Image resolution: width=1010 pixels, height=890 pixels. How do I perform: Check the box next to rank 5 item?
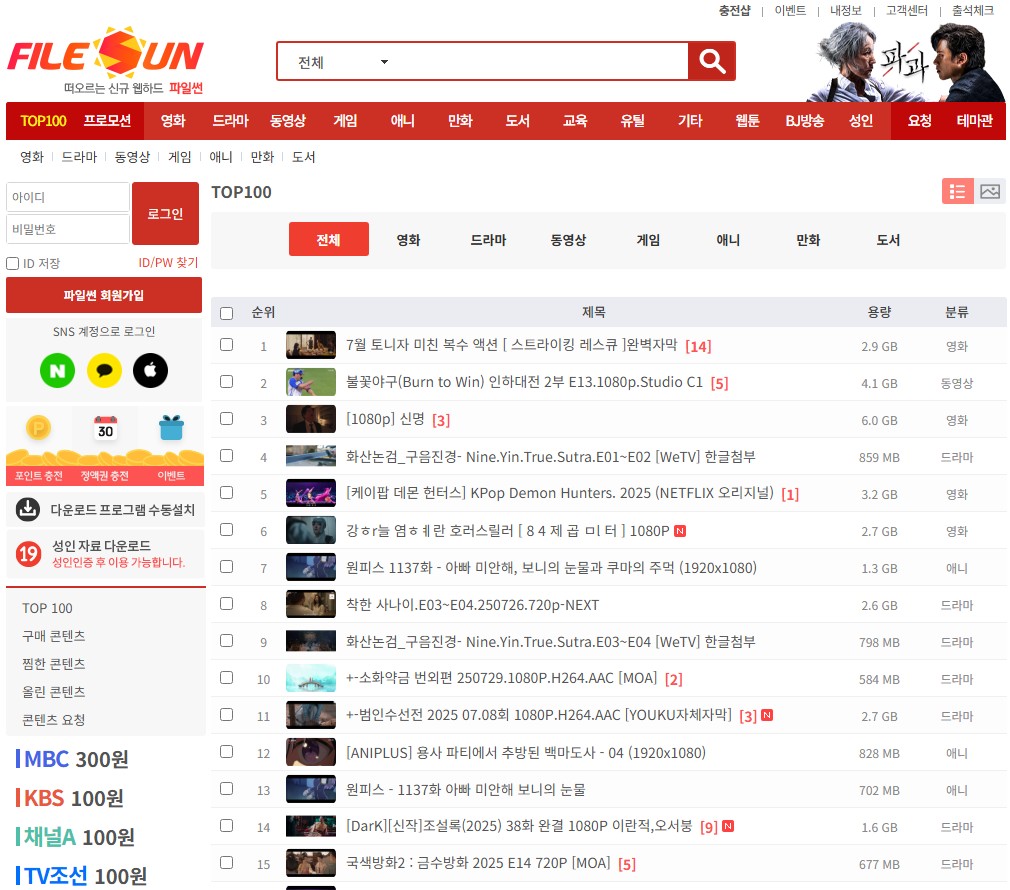[x=226, y=494]
